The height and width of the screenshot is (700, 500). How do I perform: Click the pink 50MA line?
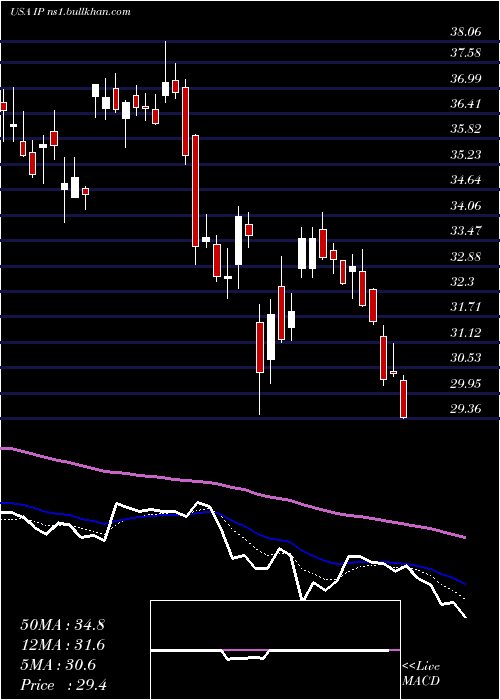pos(232,488)
